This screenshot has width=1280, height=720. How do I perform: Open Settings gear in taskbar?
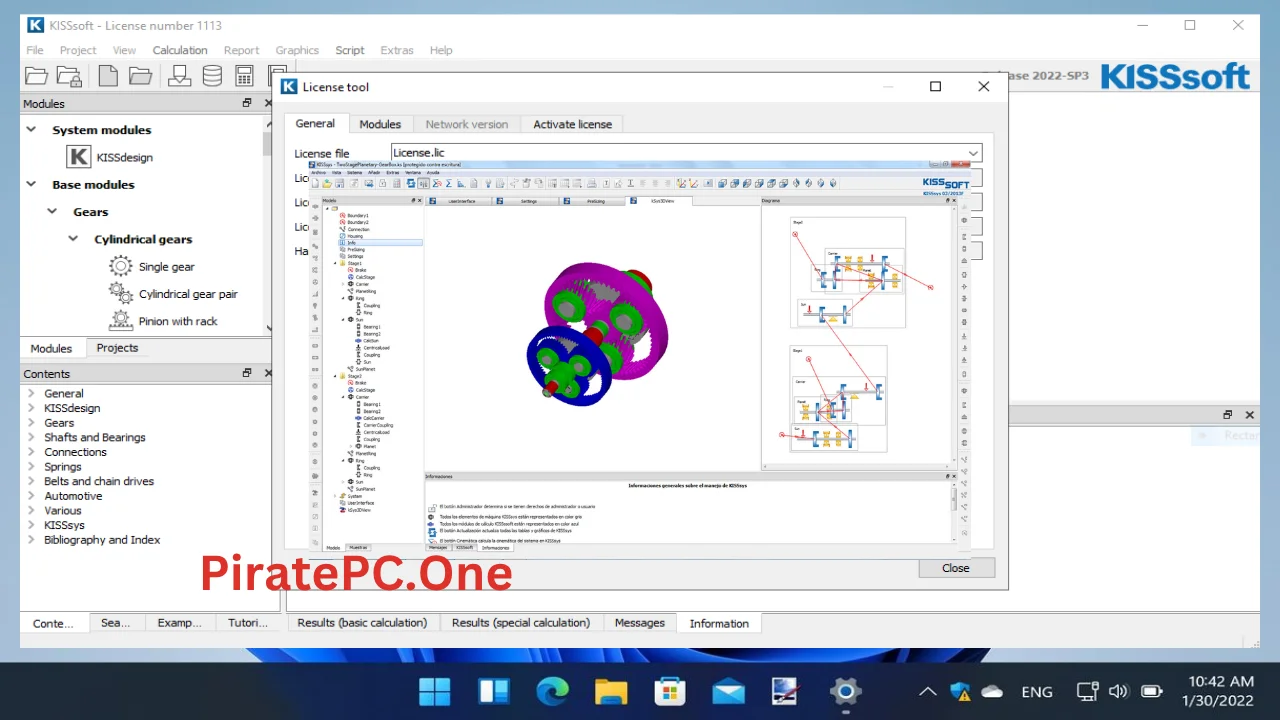(x=845, y=691)
